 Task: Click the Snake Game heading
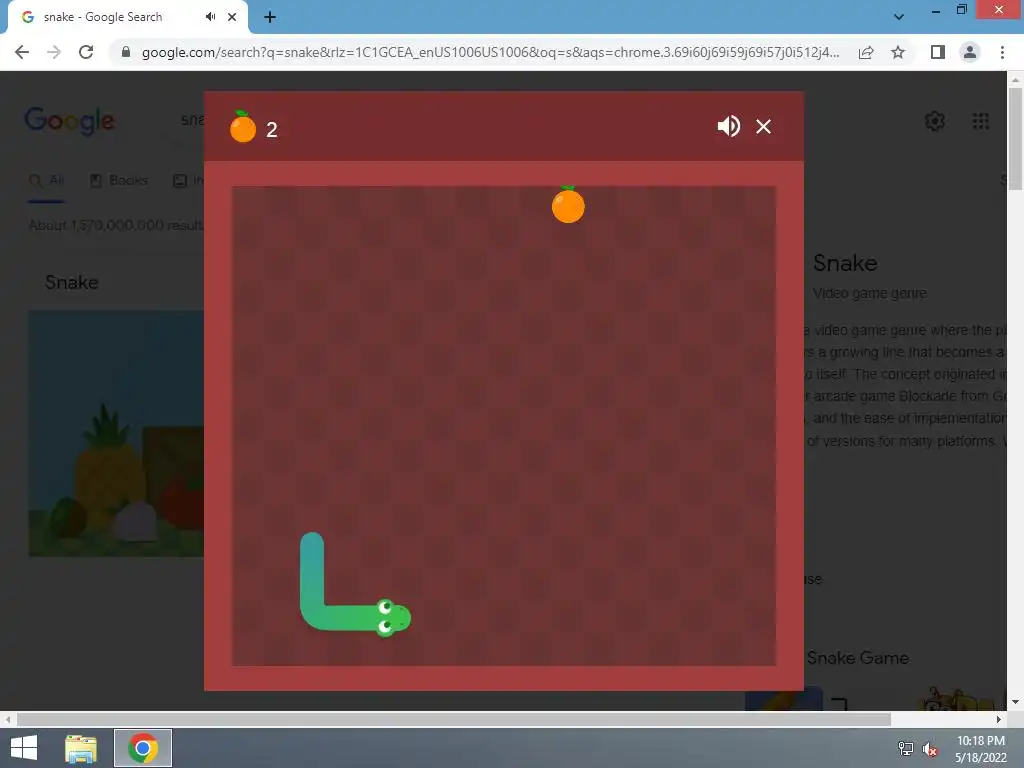pyautogui.click(x=857, y=658)
